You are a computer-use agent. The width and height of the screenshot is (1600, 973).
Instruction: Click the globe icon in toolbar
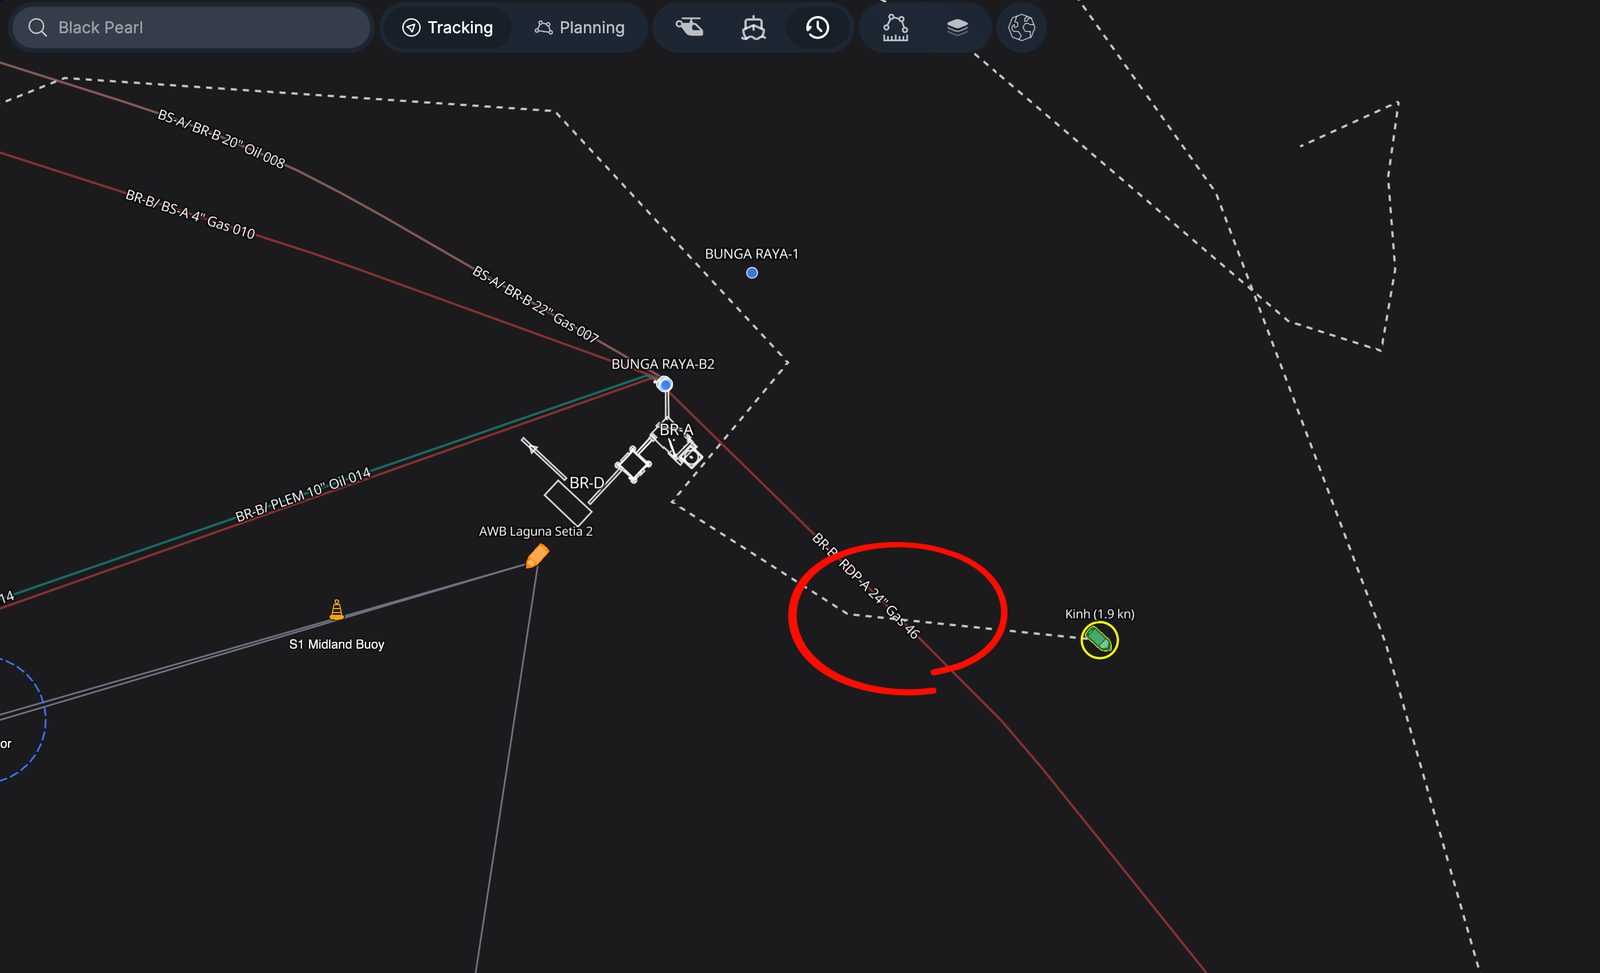(x=1021, y=27)
